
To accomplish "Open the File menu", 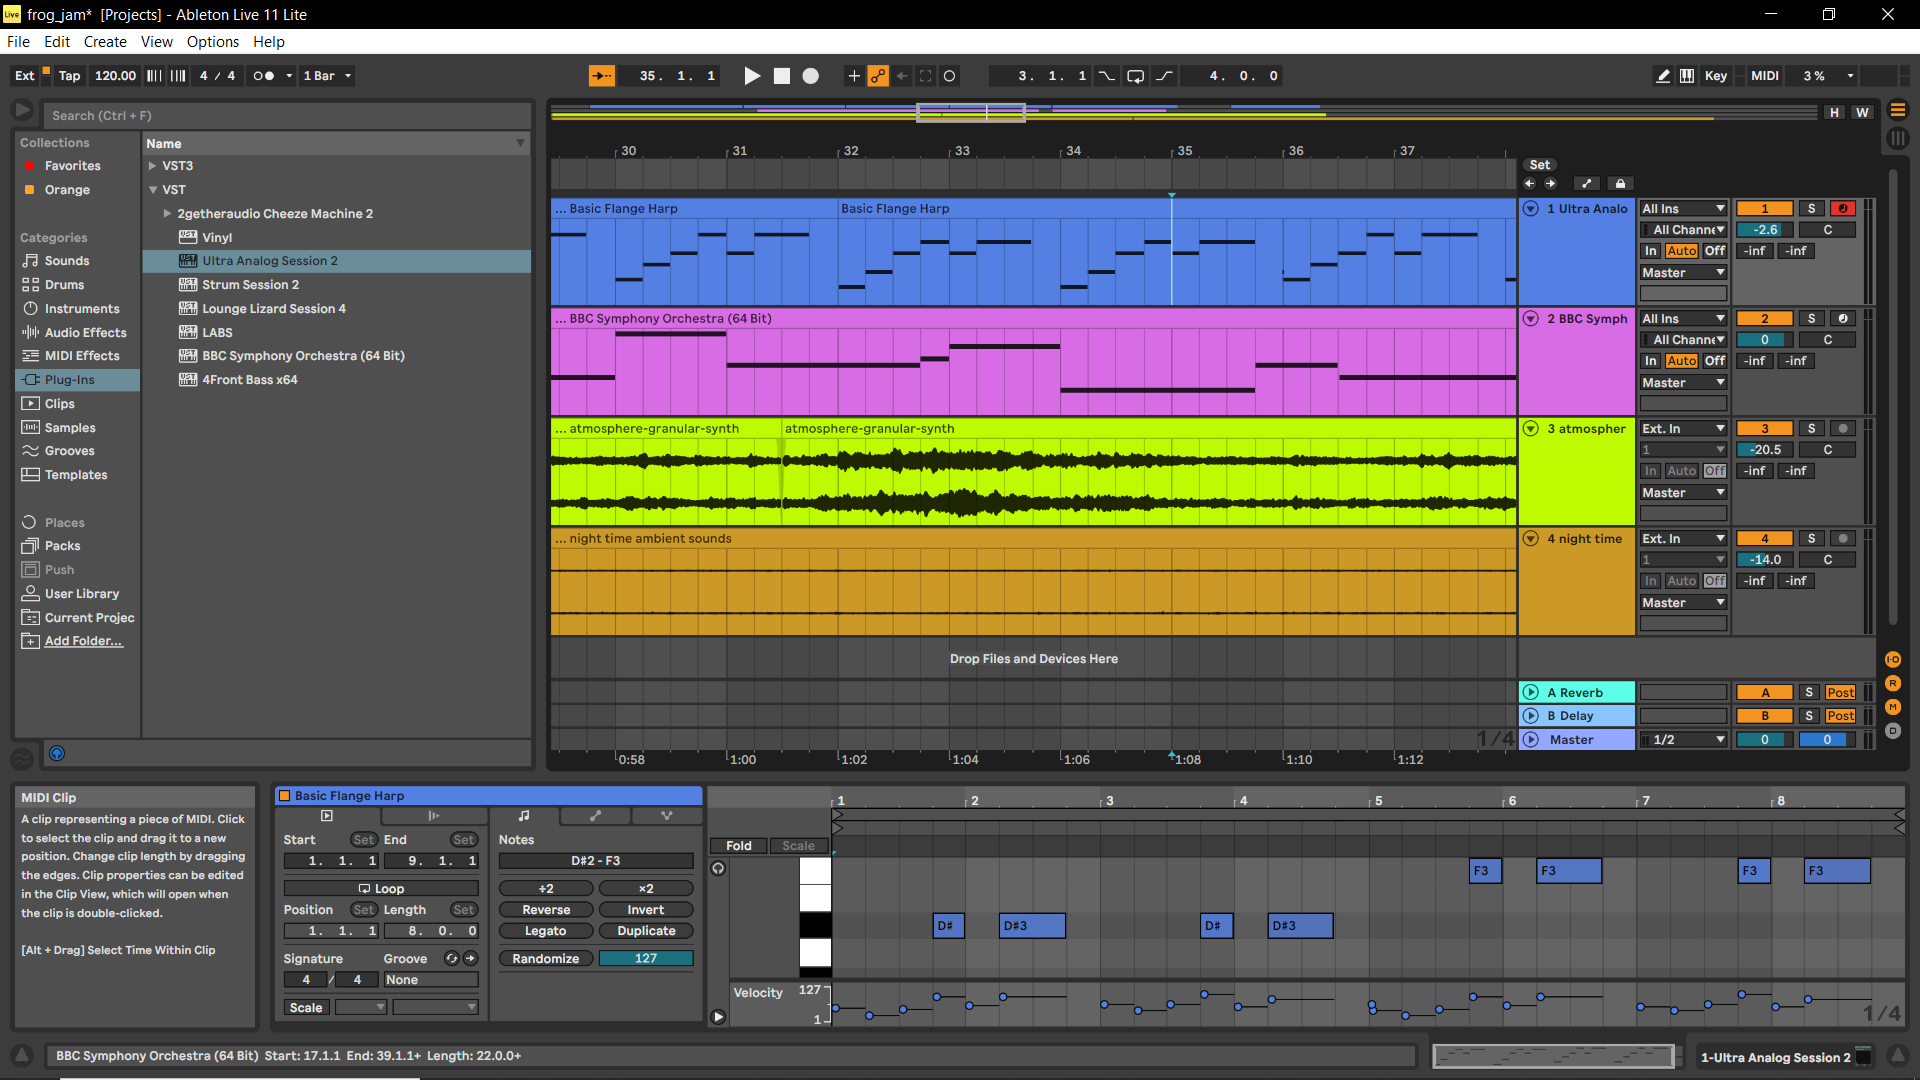I will point(18,42).
